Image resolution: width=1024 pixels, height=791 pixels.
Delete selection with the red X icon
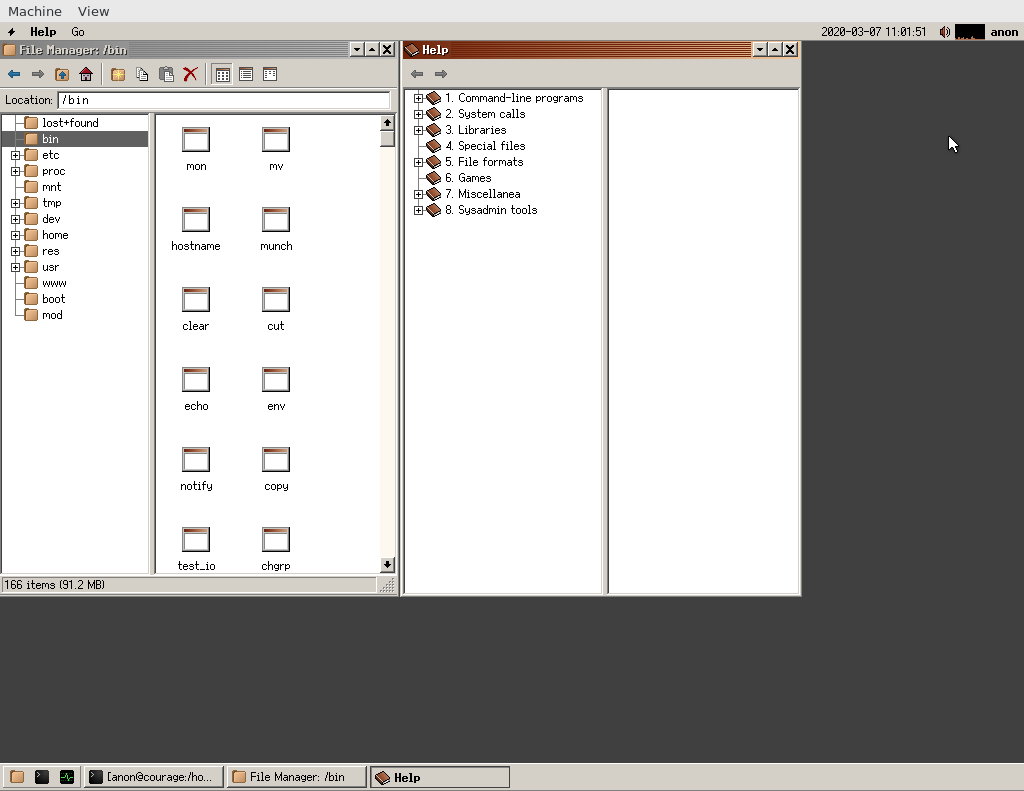tap(190, 74)
